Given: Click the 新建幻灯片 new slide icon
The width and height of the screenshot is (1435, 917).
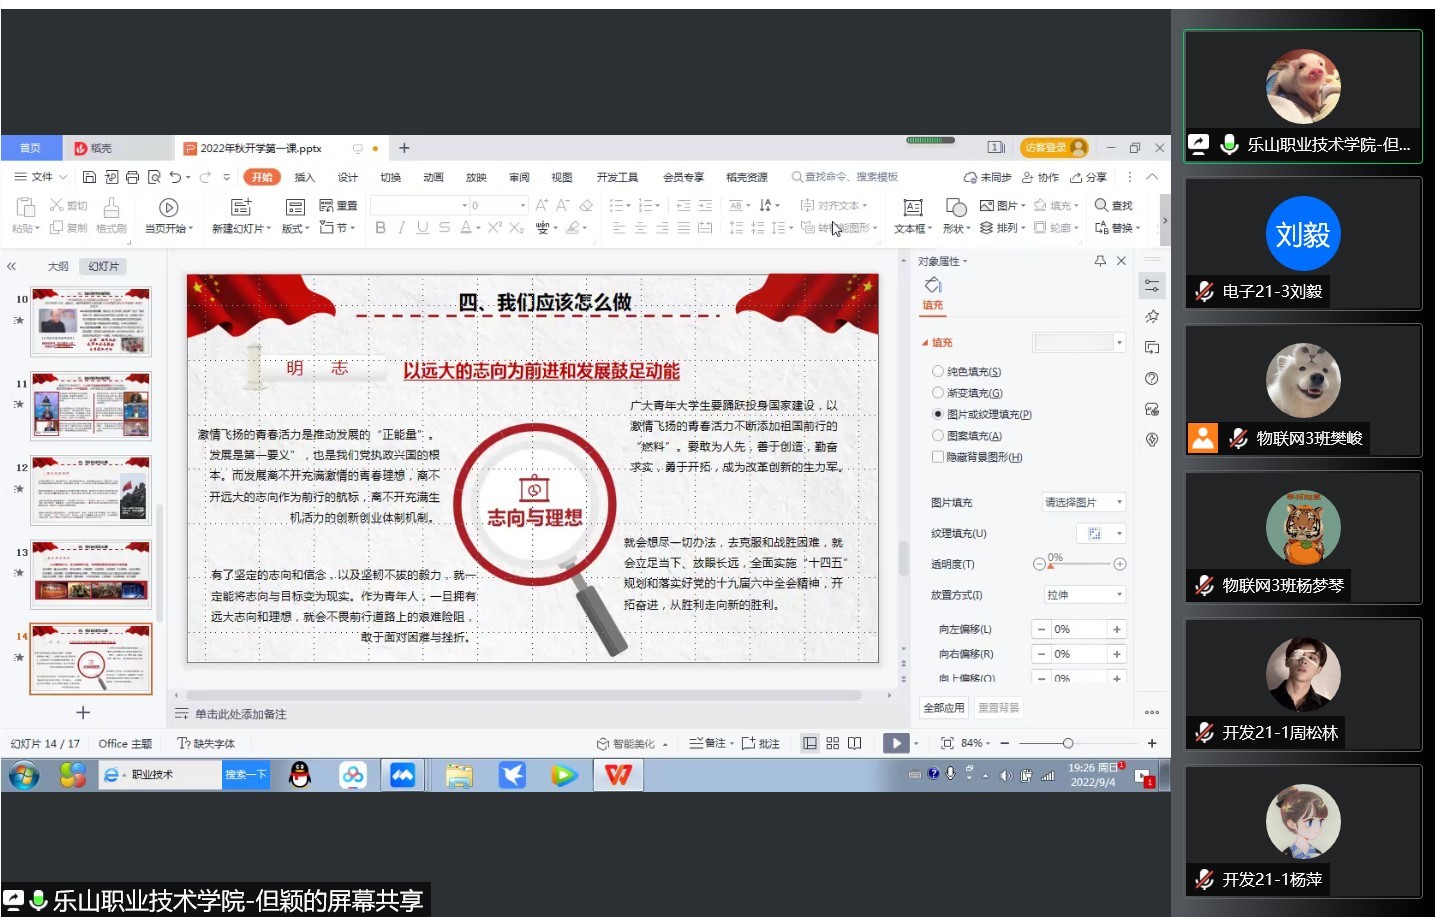Looking at the screenshot, I should click(240, 207).
